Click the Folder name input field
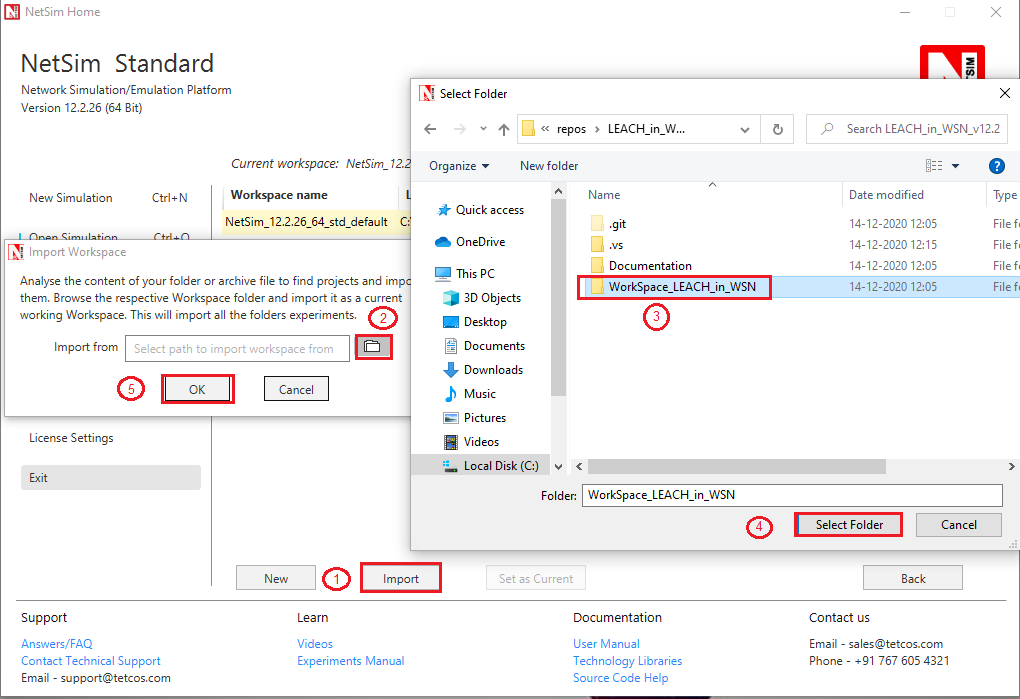The width and height of the screenshot is (1020, 699). tap(792, 495)
